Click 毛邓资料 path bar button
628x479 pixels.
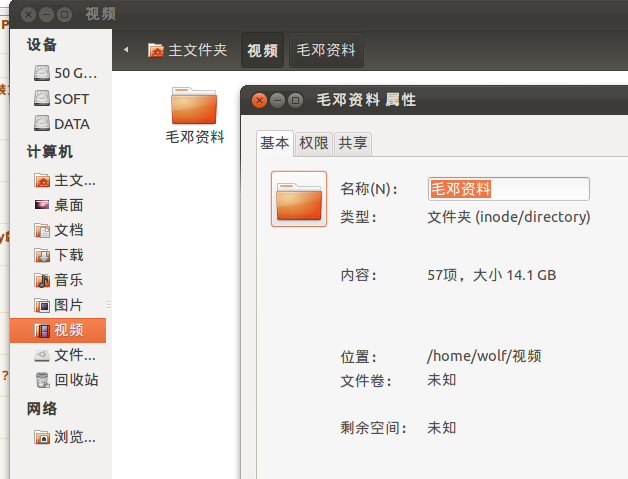coord(326,50)
